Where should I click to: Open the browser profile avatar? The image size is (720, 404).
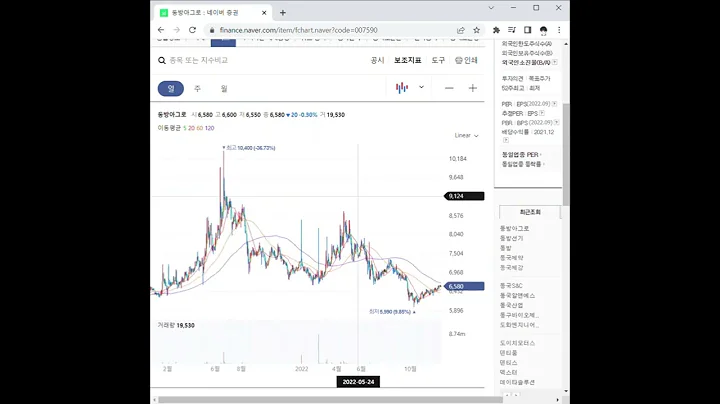pyautogui.click(x=543, y=30)
